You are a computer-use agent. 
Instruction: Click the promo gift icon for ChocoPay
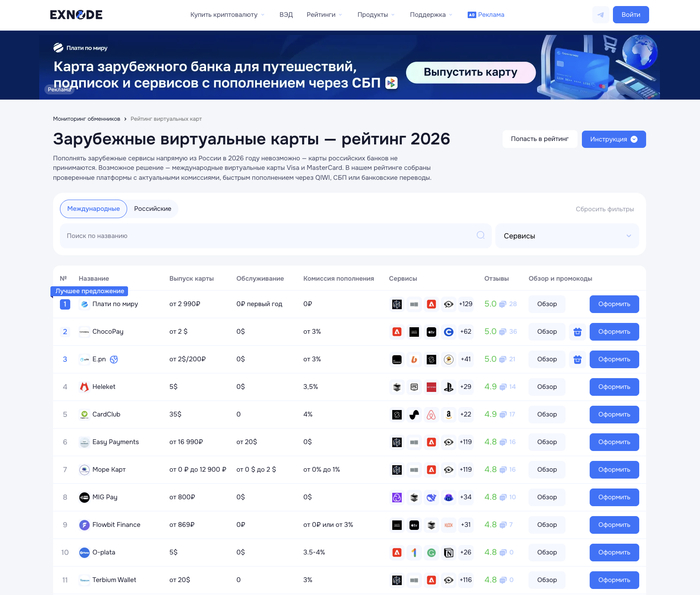(577, 332)
